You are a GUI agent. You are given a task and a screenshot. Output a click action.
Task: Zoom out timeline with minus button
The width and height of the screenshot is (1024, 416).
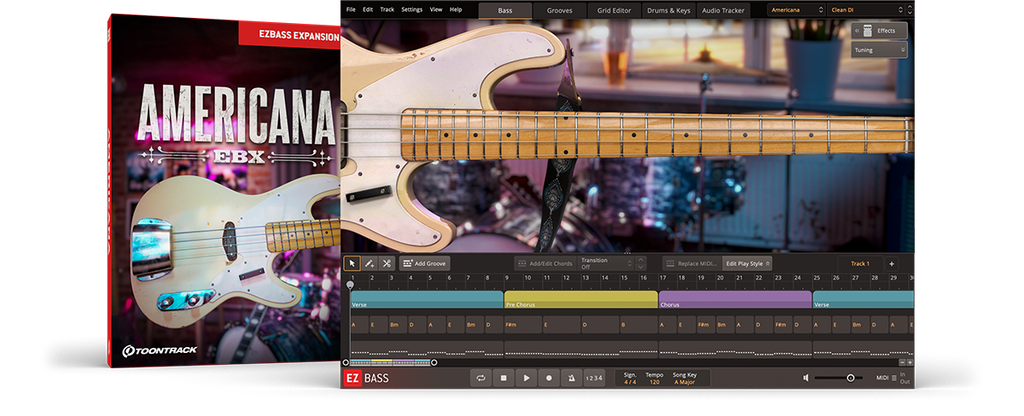(x=903, y=362)
